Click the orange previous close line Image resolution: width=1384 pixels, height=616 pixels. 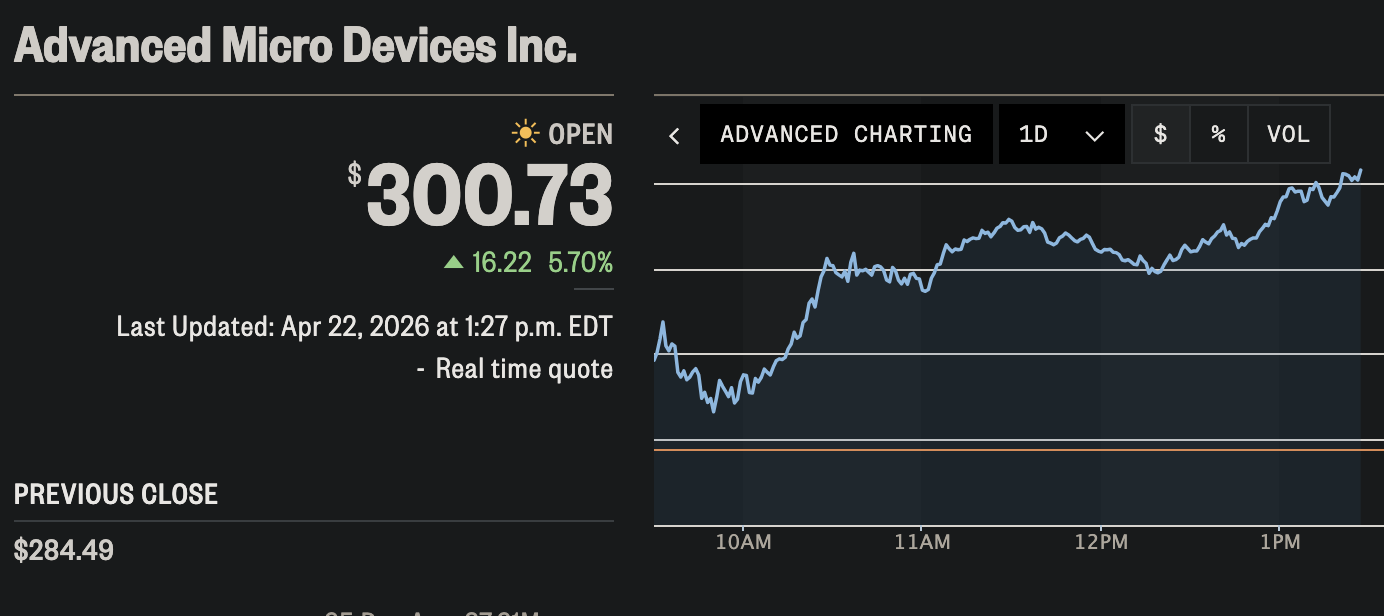tap(1000, 450)
